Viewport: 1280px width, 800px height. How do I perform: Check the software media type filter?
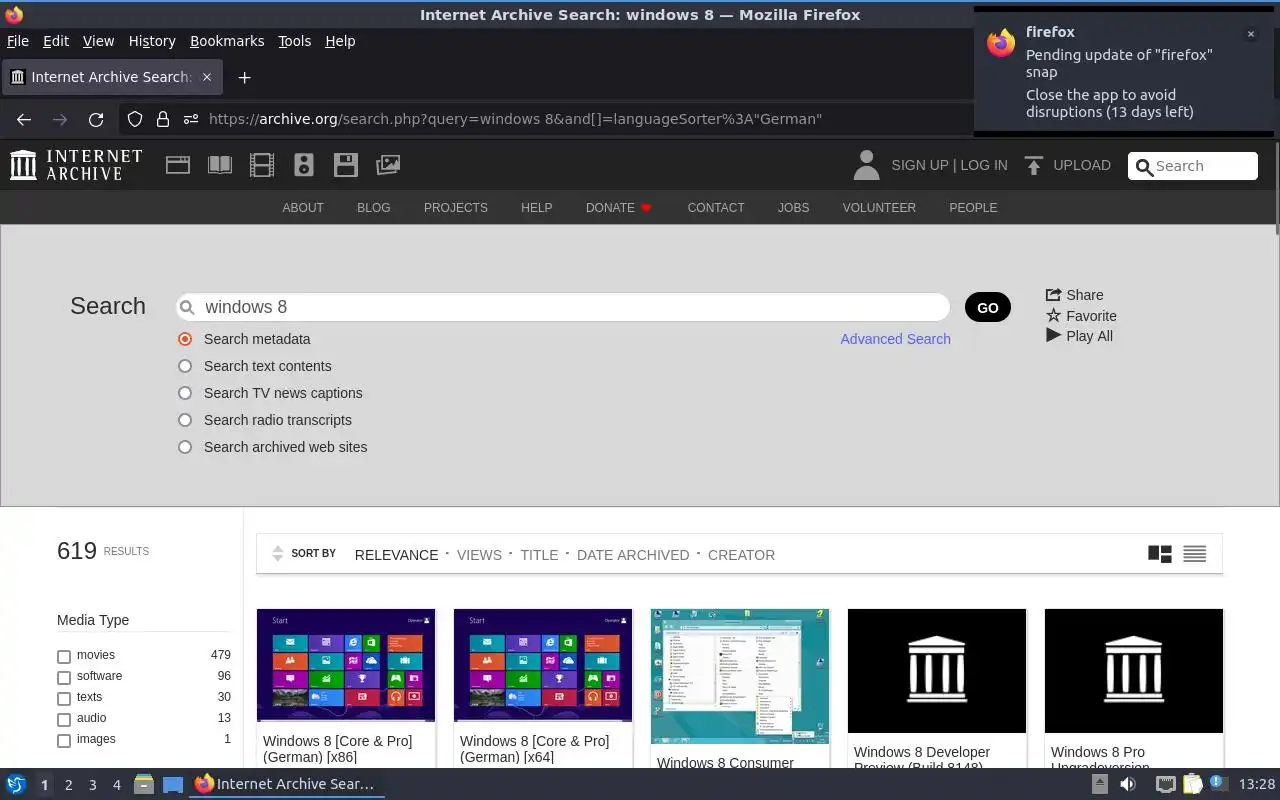[64, 678]
